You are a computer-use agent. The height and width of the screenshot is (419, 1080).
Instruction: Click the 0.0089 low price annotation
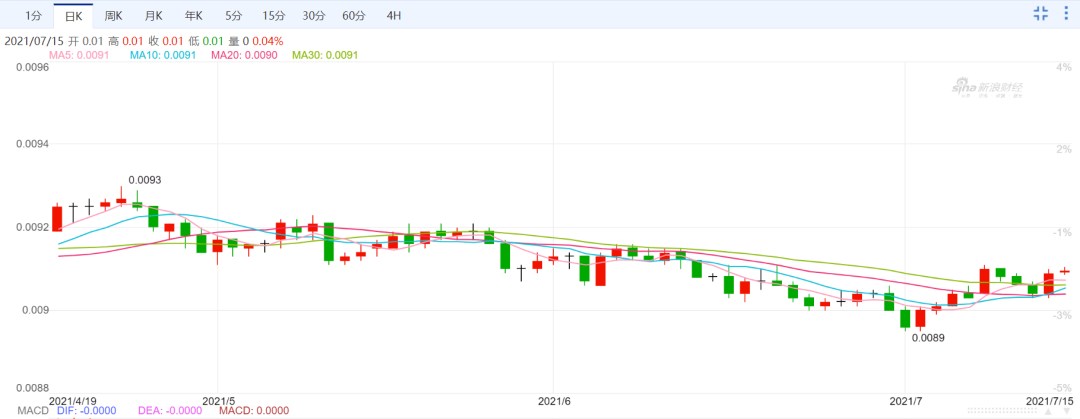tap(928, 338)
